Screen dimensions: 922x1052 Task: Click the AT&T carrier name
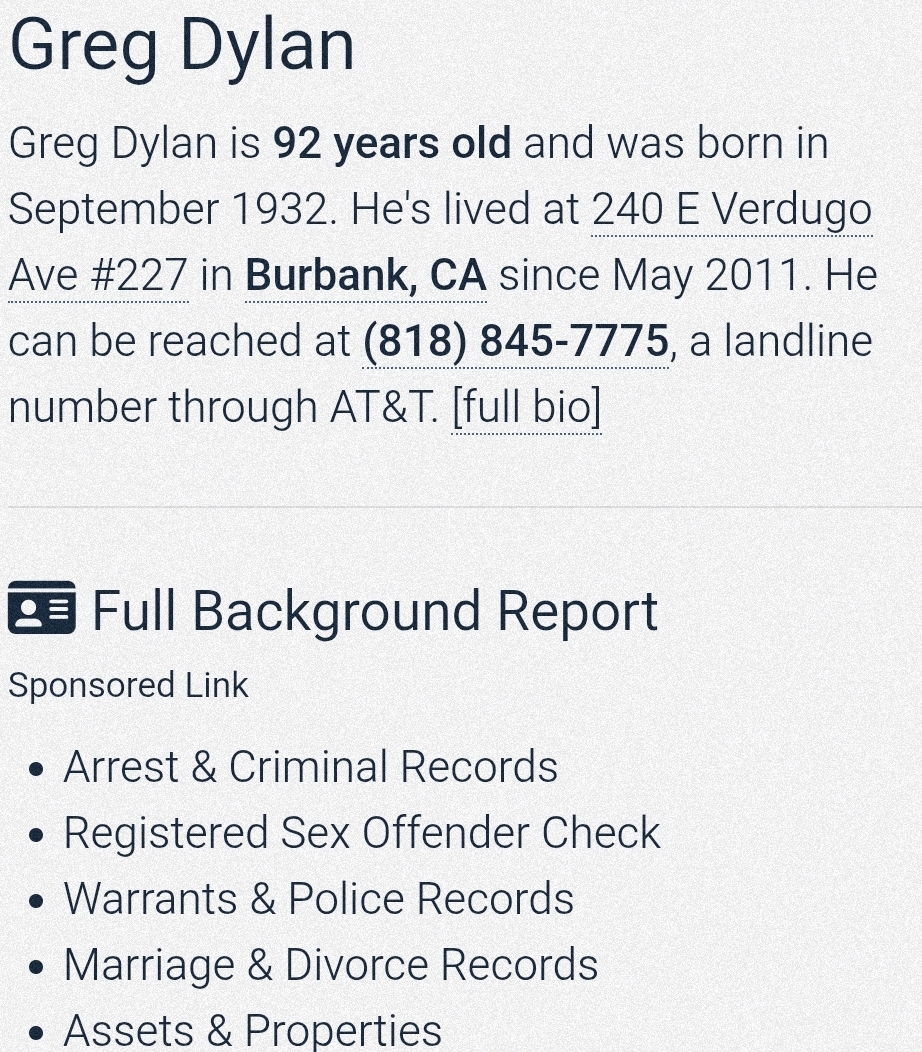[384, 407]
